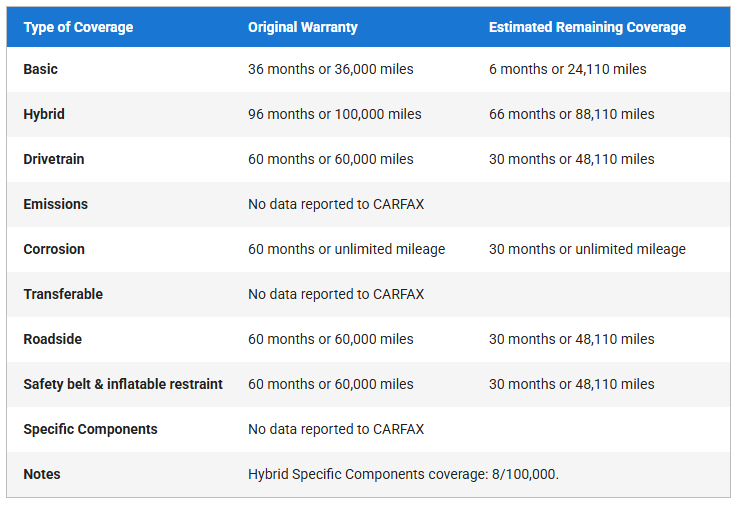Viewport: 739px width, 506px height.
Task: Select the Basic coverage row label
Action: click(41, 69)
